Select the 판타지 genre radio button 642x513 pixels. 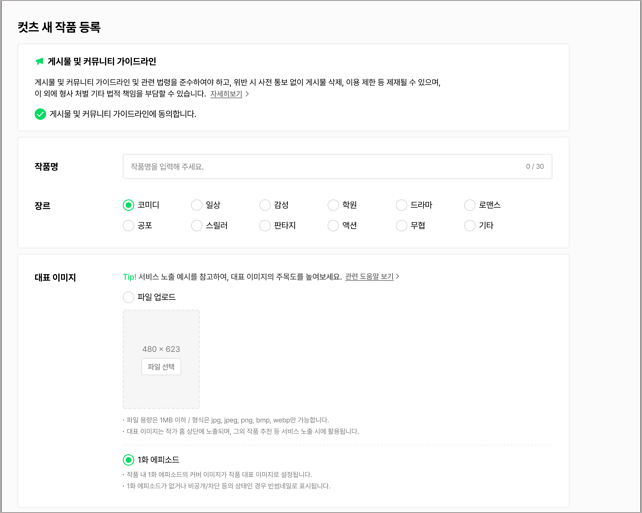click(x=265, y=226)
